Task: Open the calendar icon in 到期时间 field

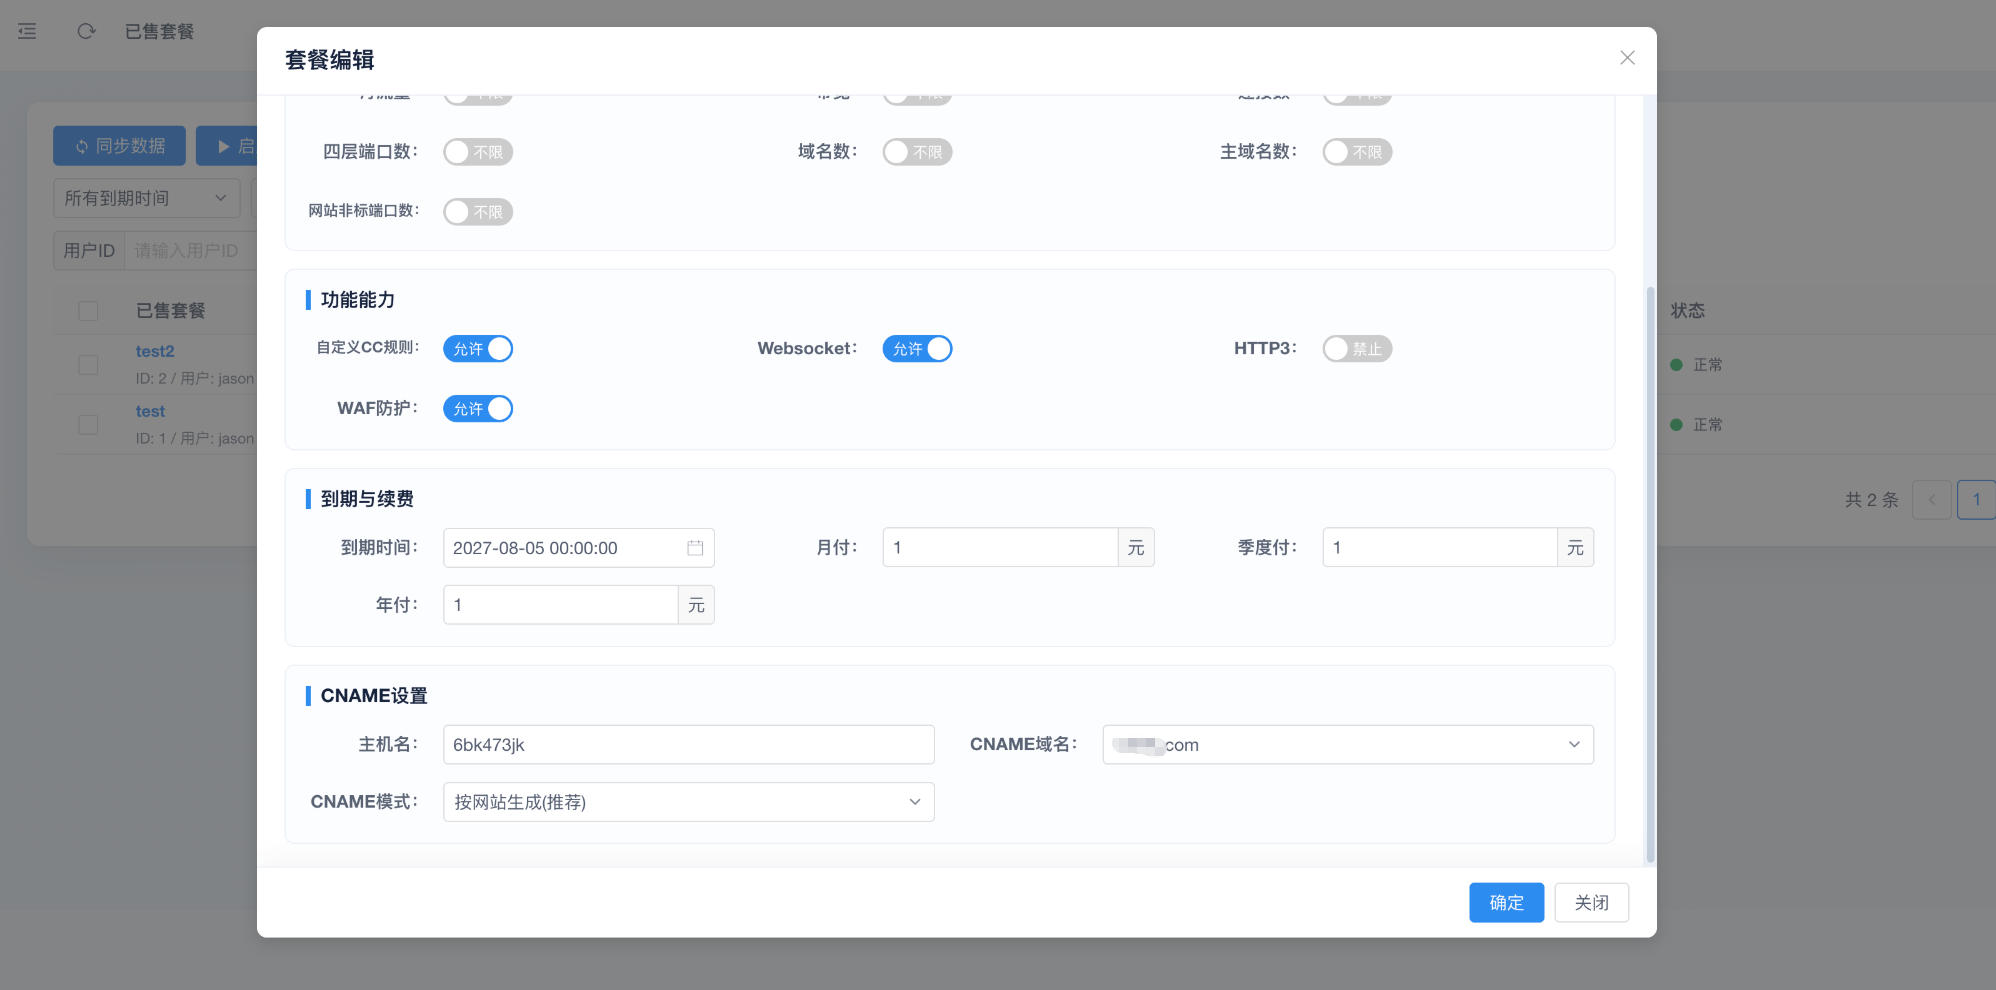Action: coord(695,548)
